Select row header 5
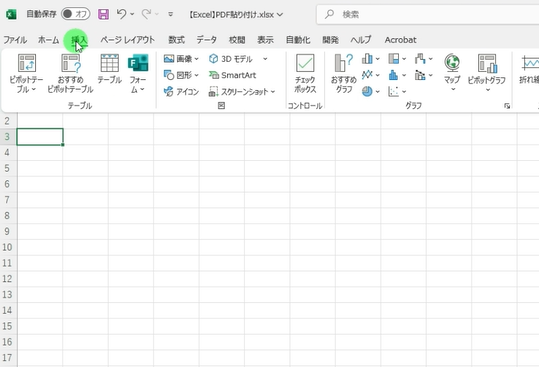 [7, 168]
